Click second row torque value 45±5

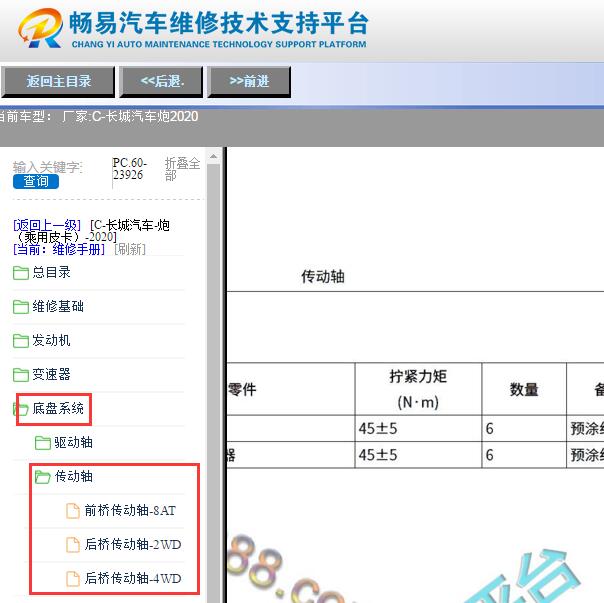(378, 455)
